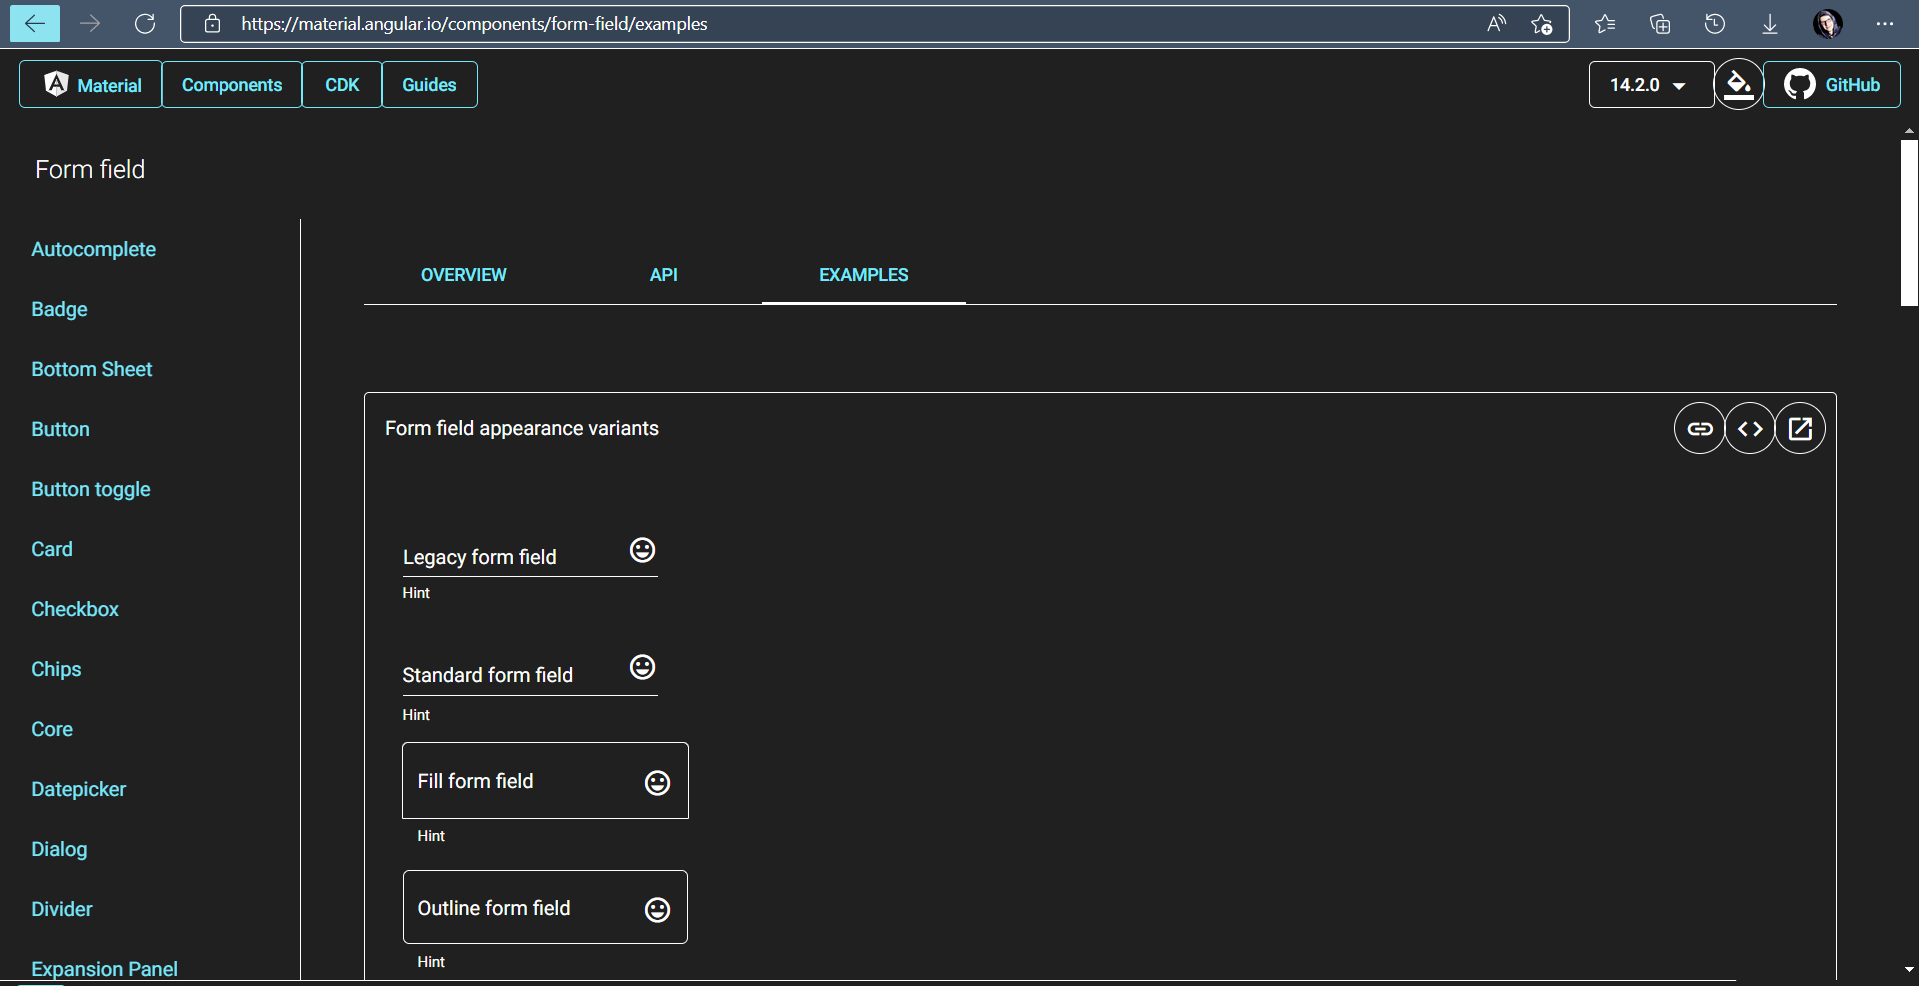Add the page to favorites with the star icon
Screen dimensions: 1919x986
pyautogui.click(x=1541, y=24)
